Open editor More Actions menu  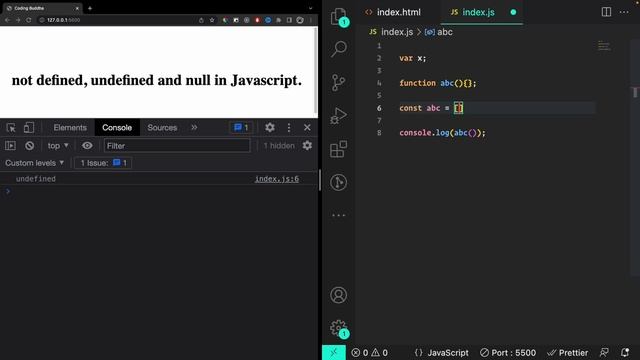[624, 12]
